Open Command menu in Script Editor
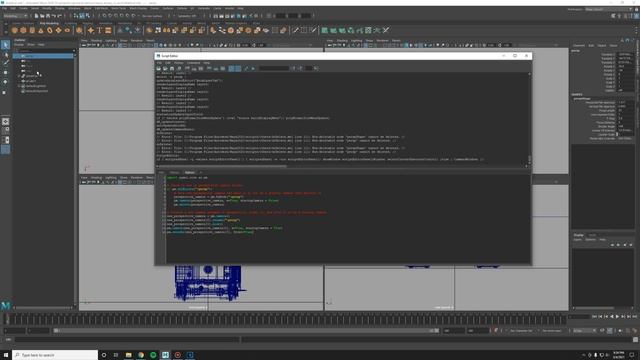Image resolution: width=640 pixels, height=360 pixels. (193, 63)
